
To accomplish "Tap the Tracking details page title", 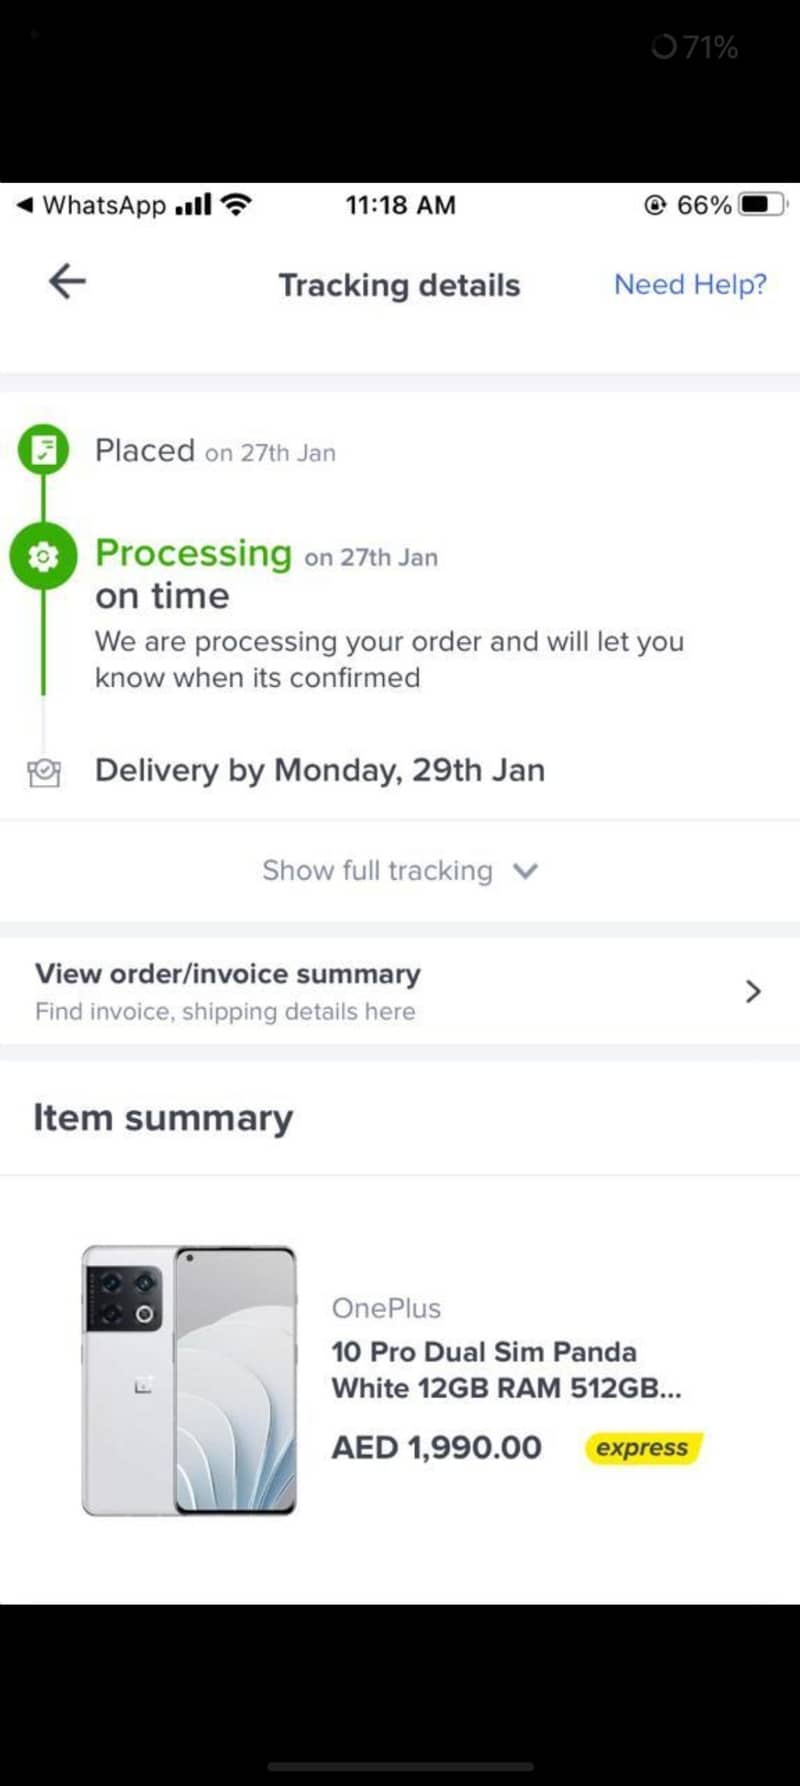I will 399,285.
